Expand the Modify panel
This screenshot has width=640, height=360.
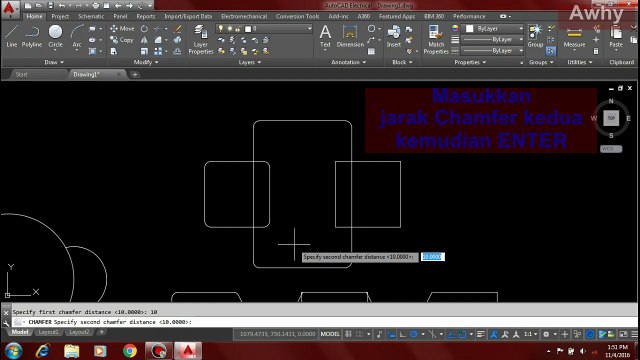146,62
